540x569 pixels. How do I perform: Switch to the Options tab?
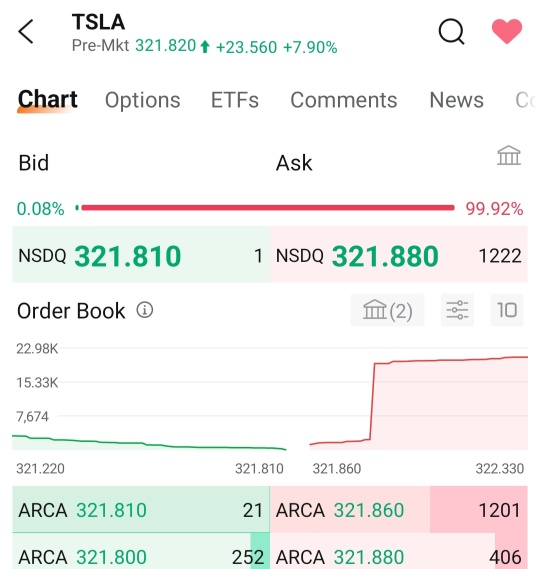(x=143, y=100)
